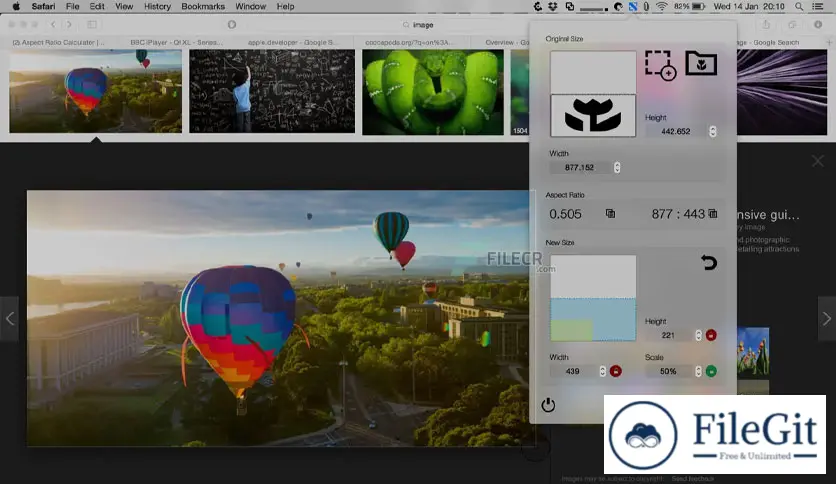This screenshot has width=836, height=484.
Task: Switch to cocoapods.org tab
Action: coord(410,42)
